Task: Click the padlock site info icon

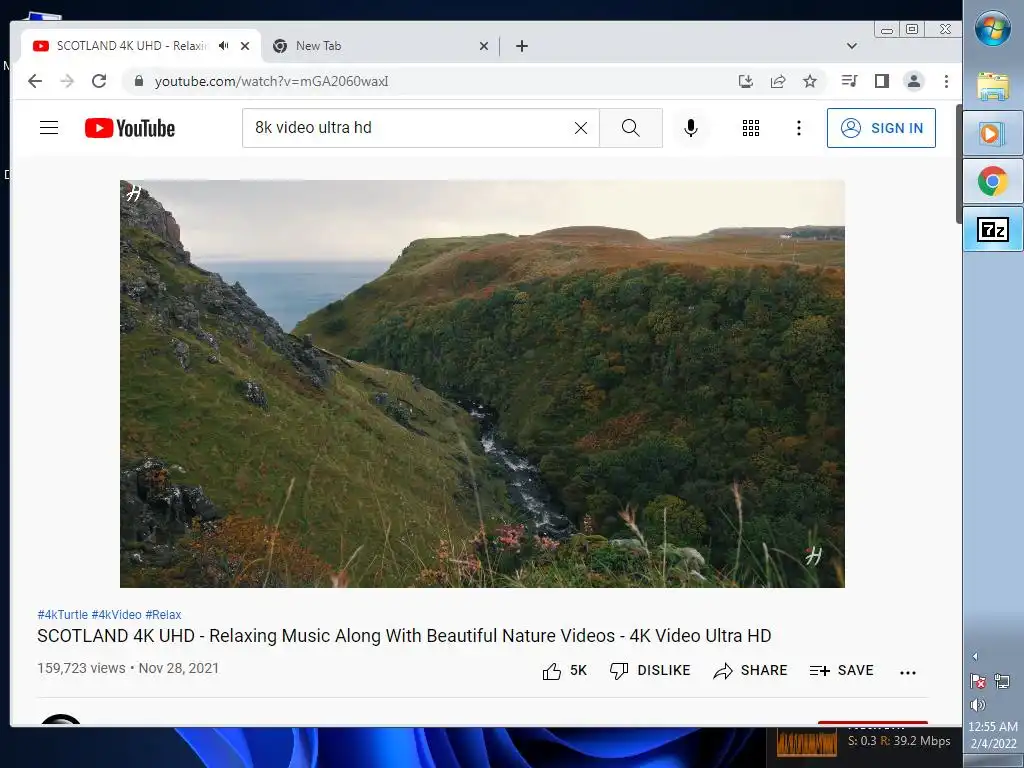Action: 138,81
